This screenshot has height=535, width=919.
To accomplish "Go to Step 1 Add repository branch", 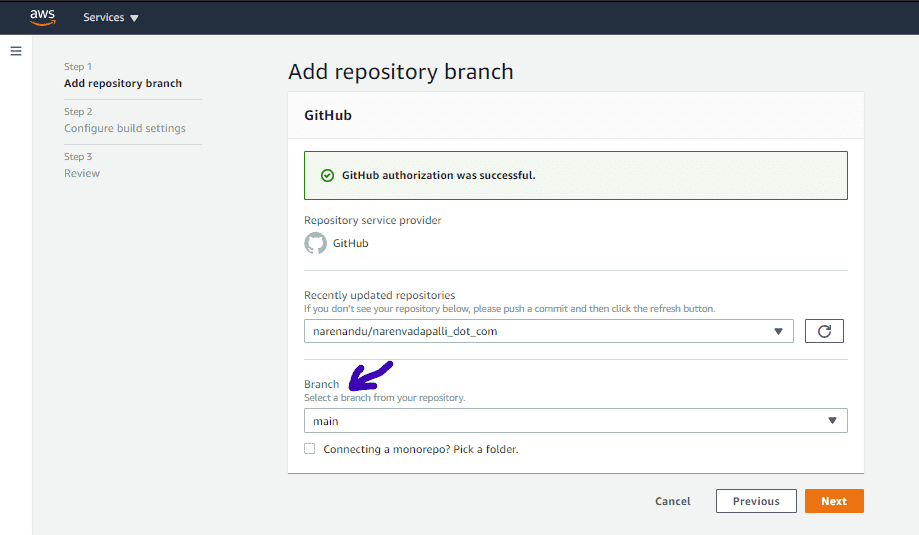I will click(x=123, y=83).
